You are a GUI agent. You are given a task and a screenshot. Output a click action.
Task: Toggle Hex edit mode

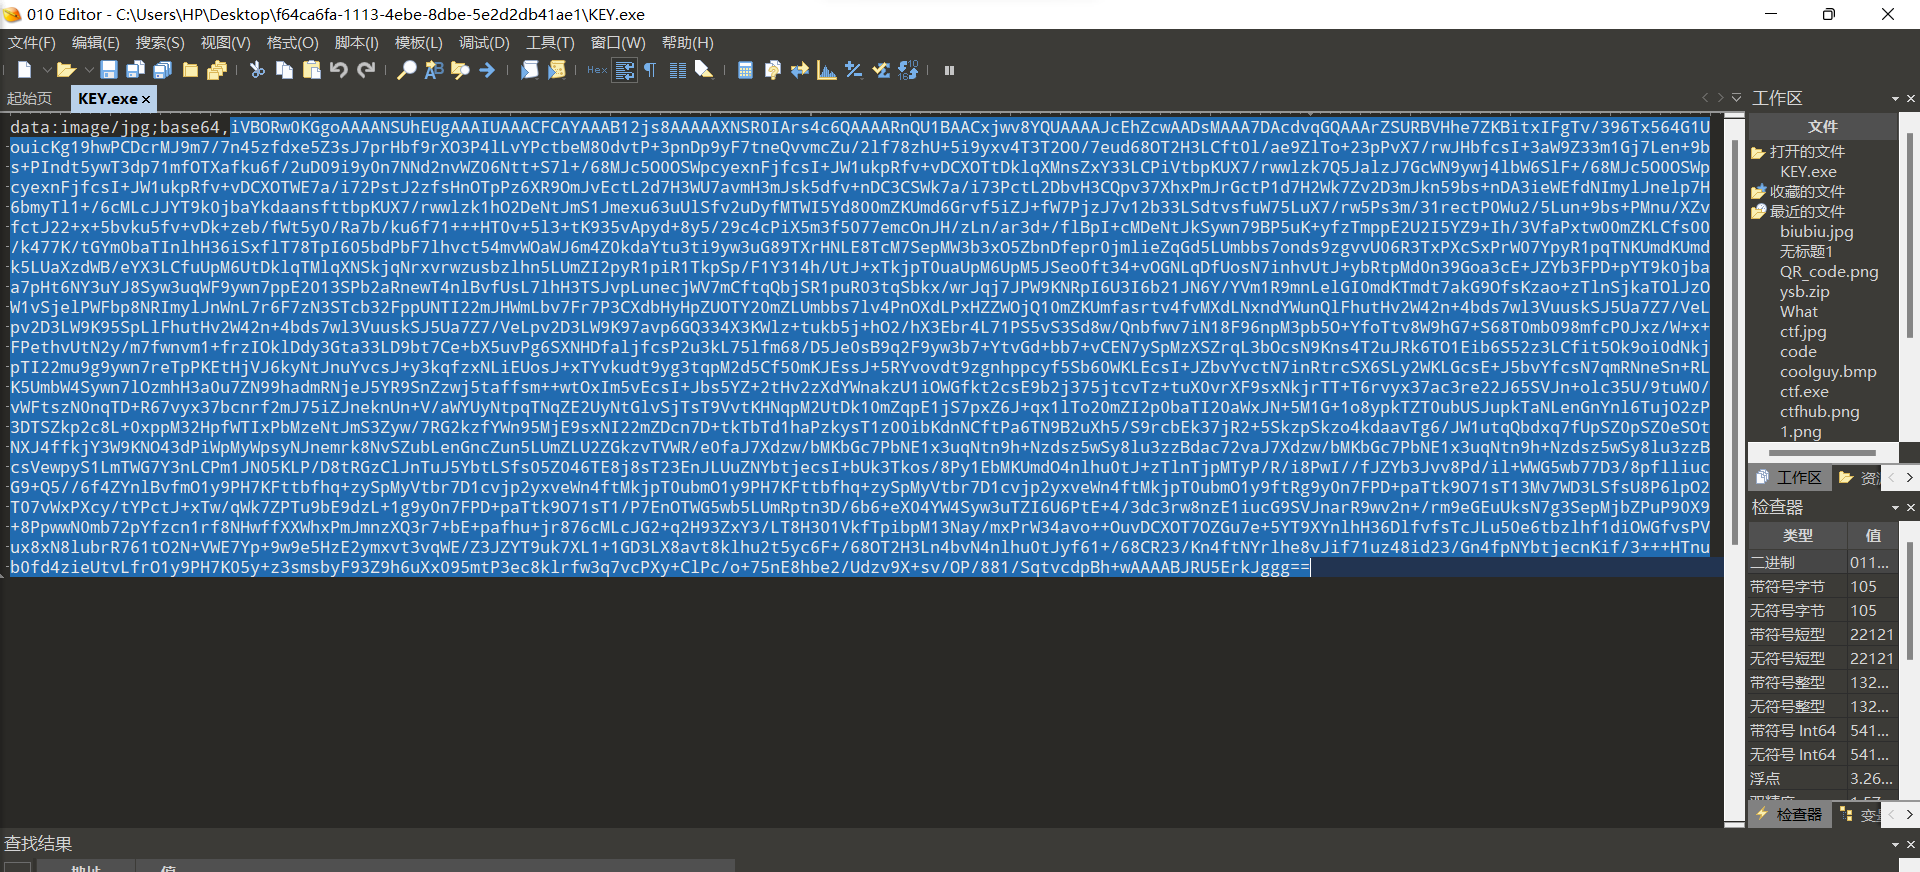coord(597,70)
